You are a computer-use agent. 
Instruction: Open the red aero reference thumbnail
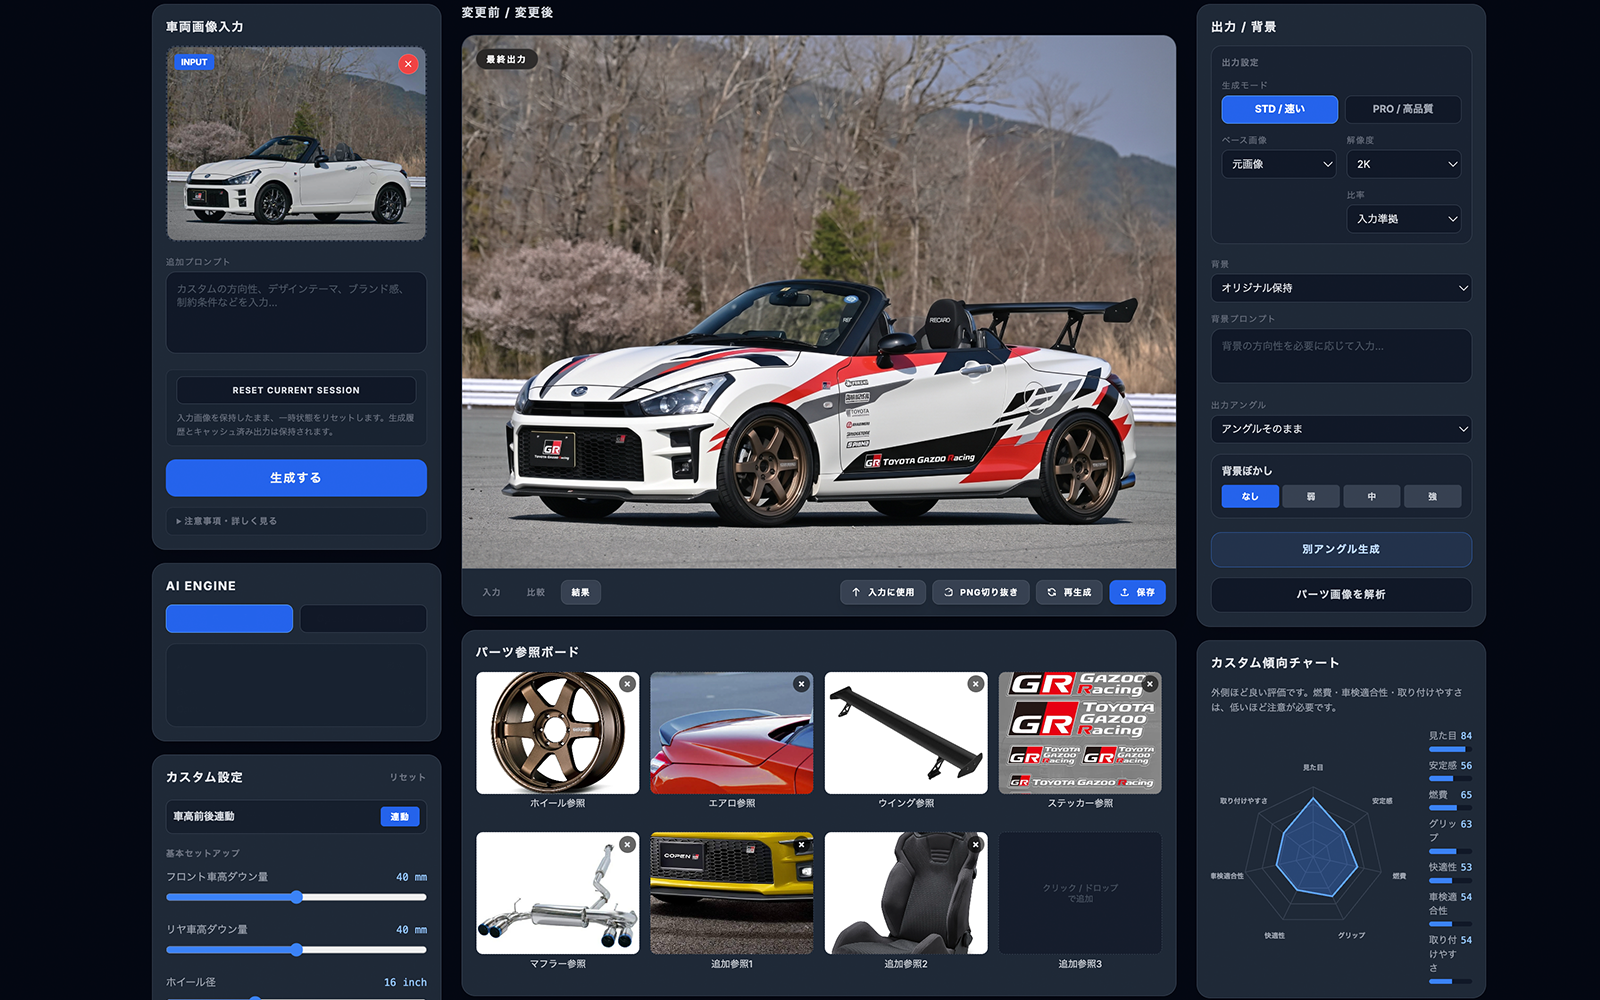tap(731, 733)
